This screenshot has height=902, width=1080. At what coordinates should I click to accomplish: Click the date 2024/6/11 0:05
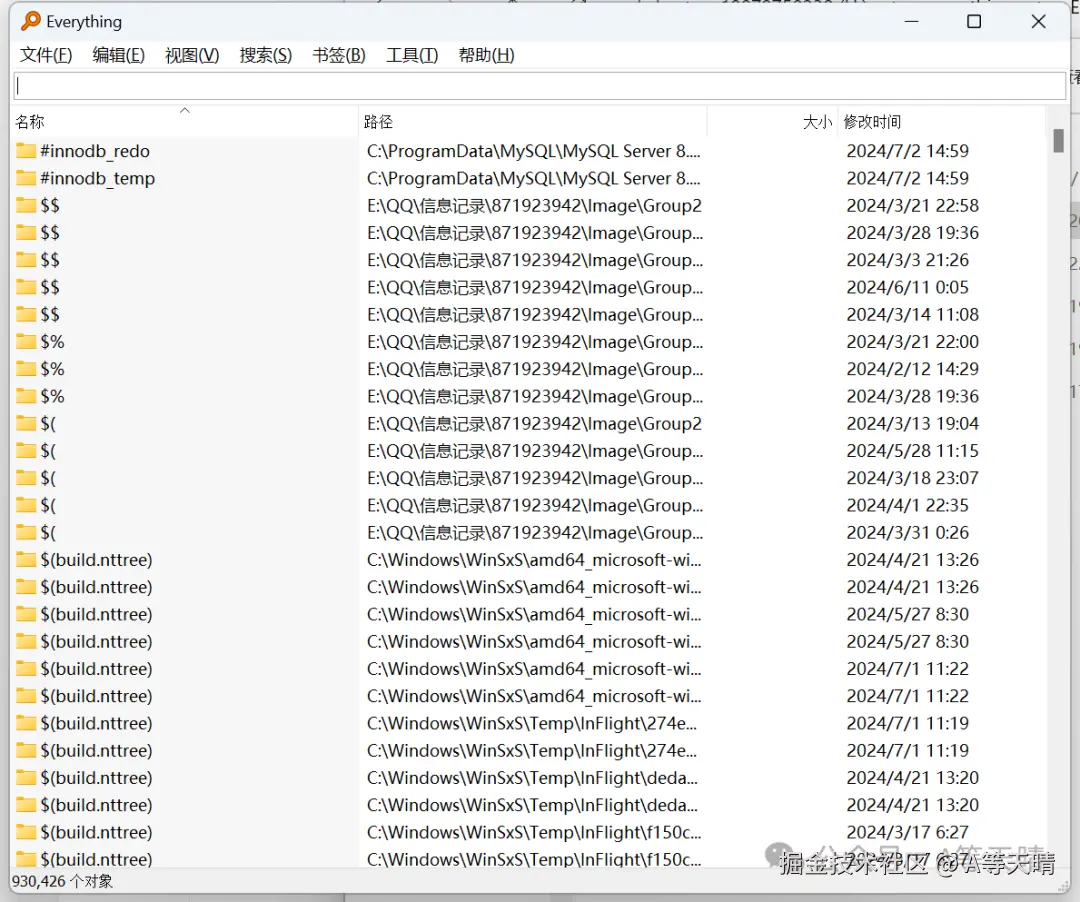pos(908,287)
